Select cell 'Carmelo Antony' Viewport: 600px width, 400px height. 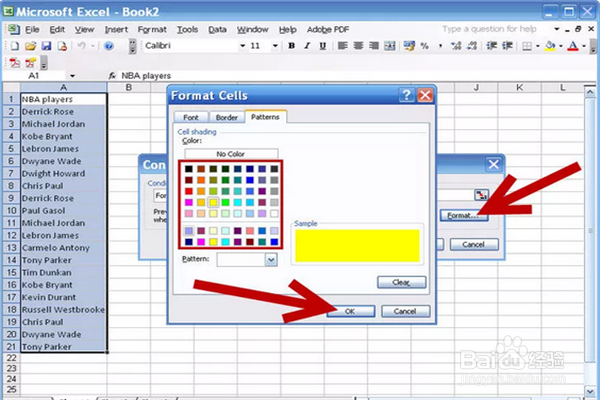[63, 248]
